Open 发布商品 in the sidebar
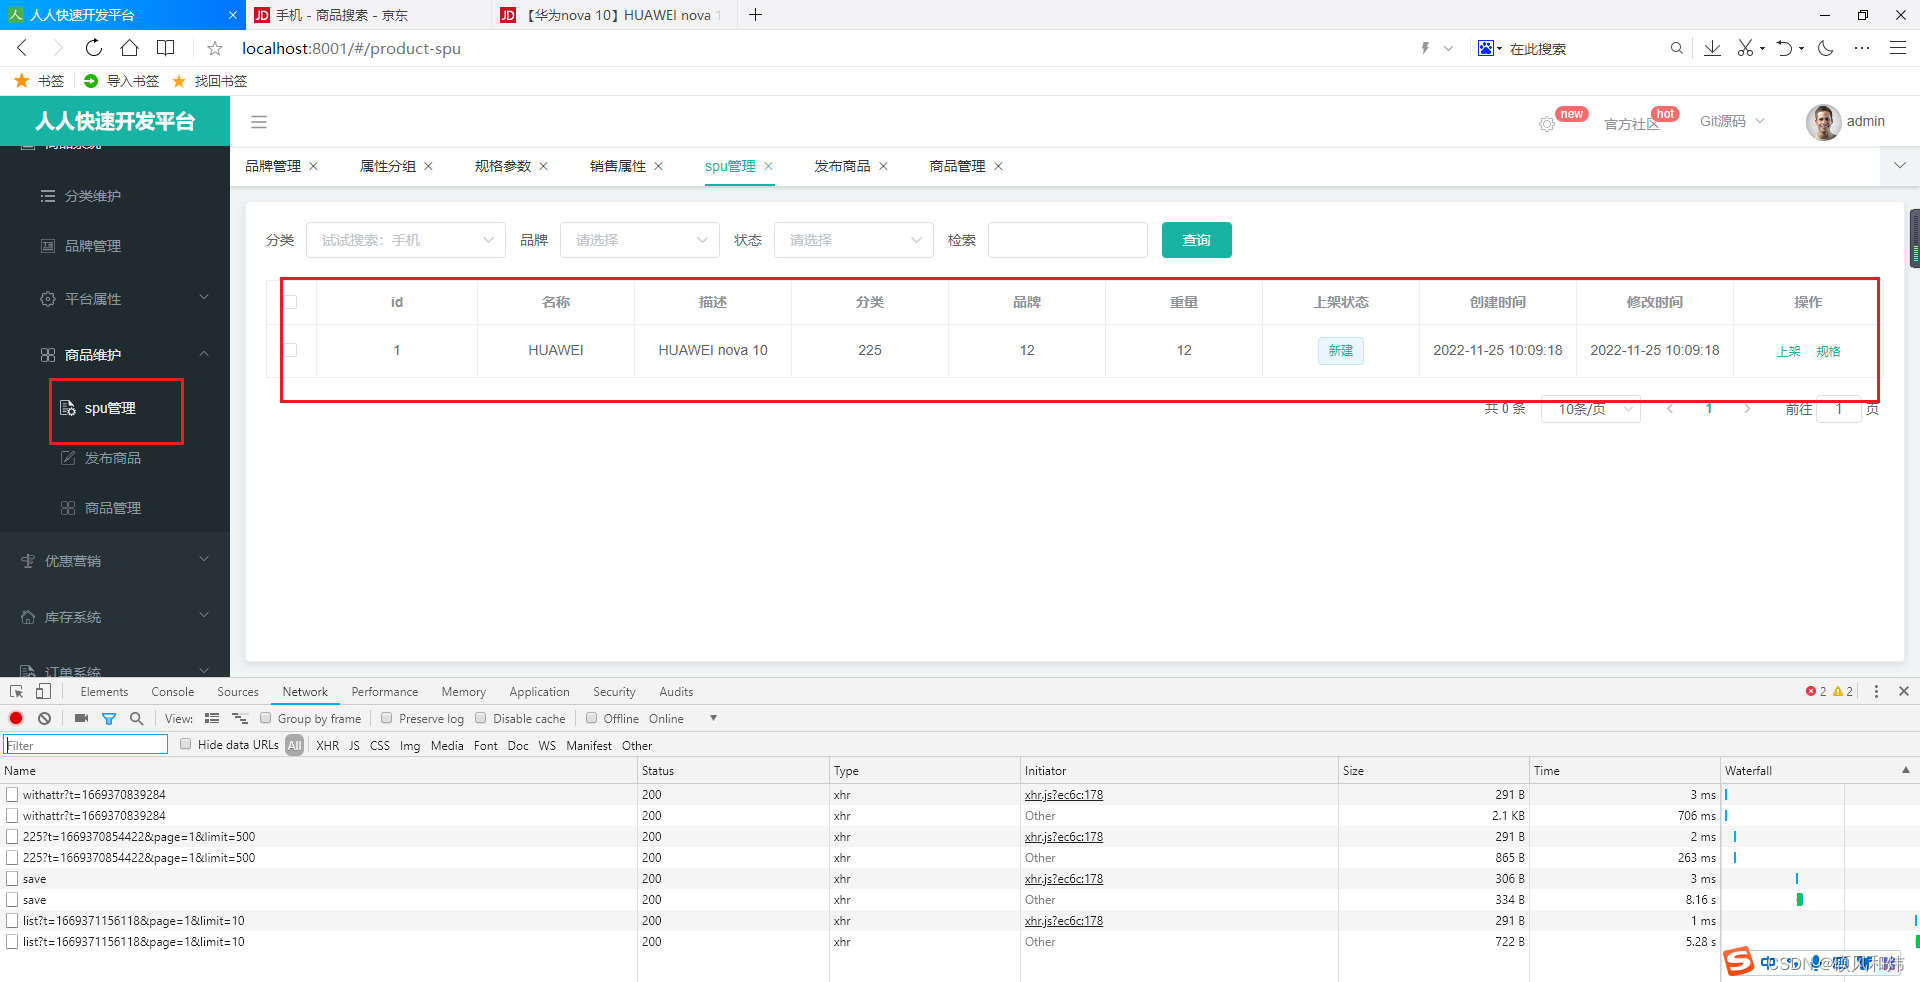The height and width of the screenshot is (982, 1920). (x=113, y=458)
